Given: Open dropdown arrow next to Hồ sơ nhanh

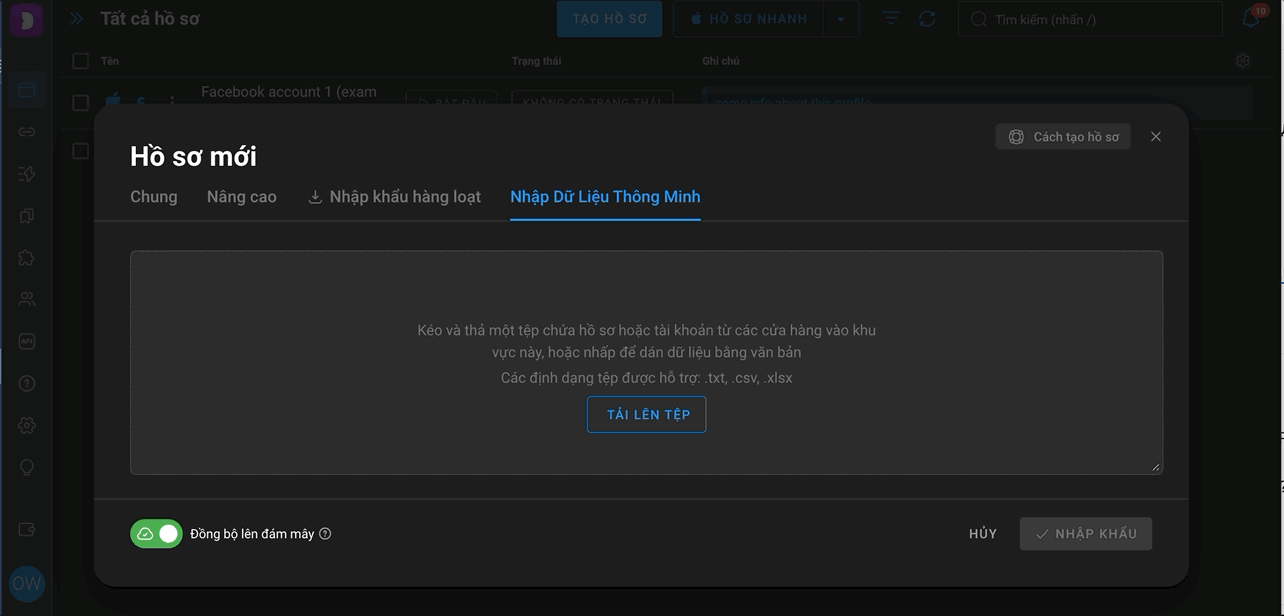Looking at the screenshot, I should [x=841, y=19].
